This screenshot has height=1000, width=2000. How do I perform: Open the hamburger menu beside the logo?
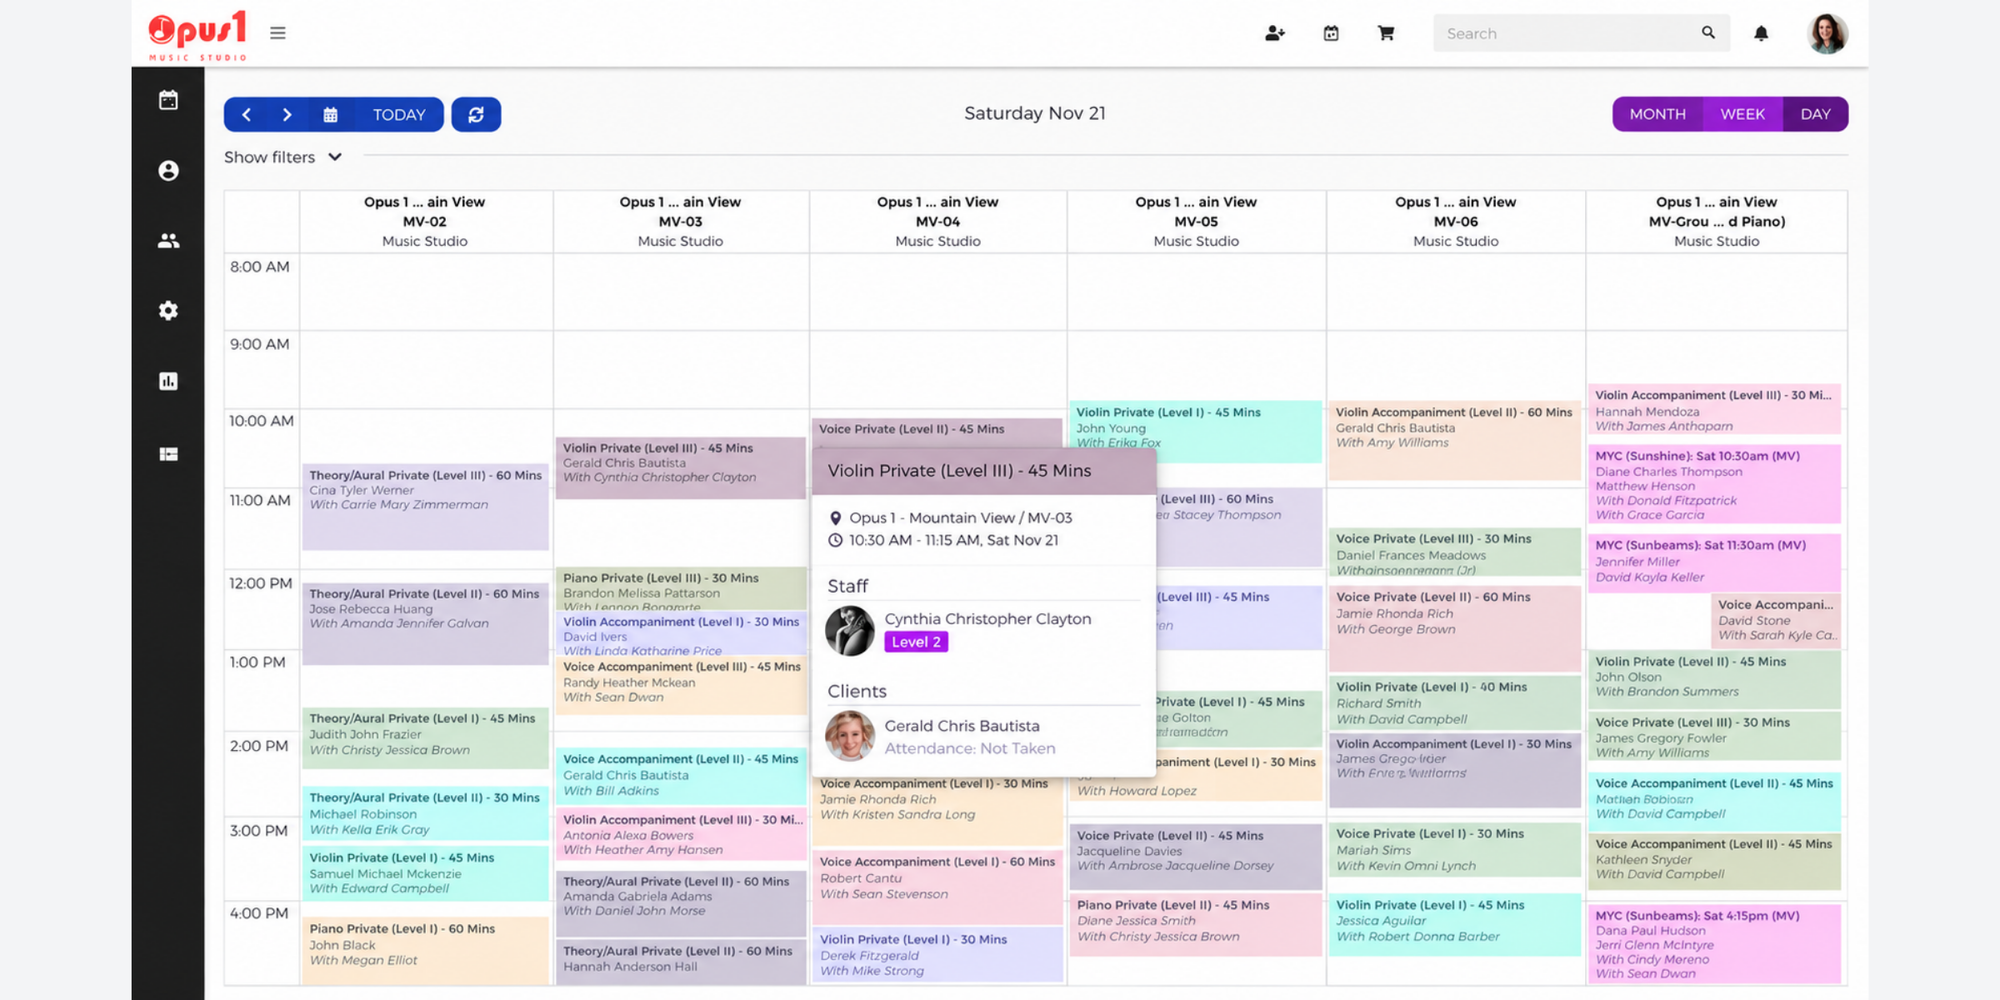(278, 33)
